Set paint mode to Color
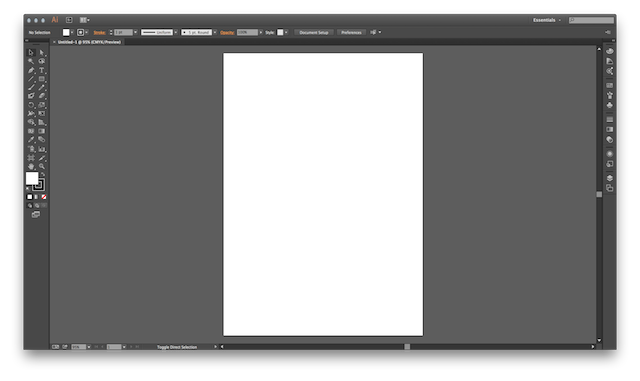This screenshot has width=640, height=381. click(29, 197)
